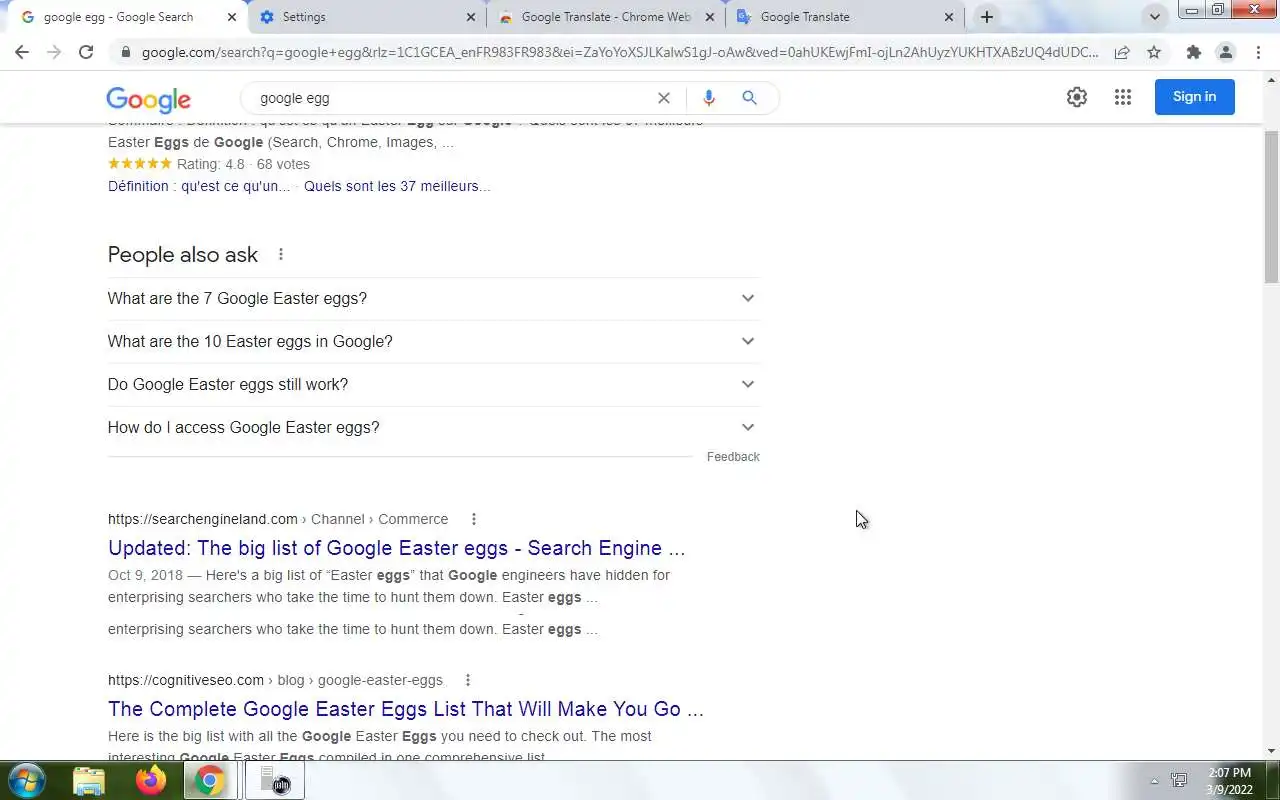Go to Google home via logo
The width and height of the screenshot is (1280, 800).
[148, 99]
